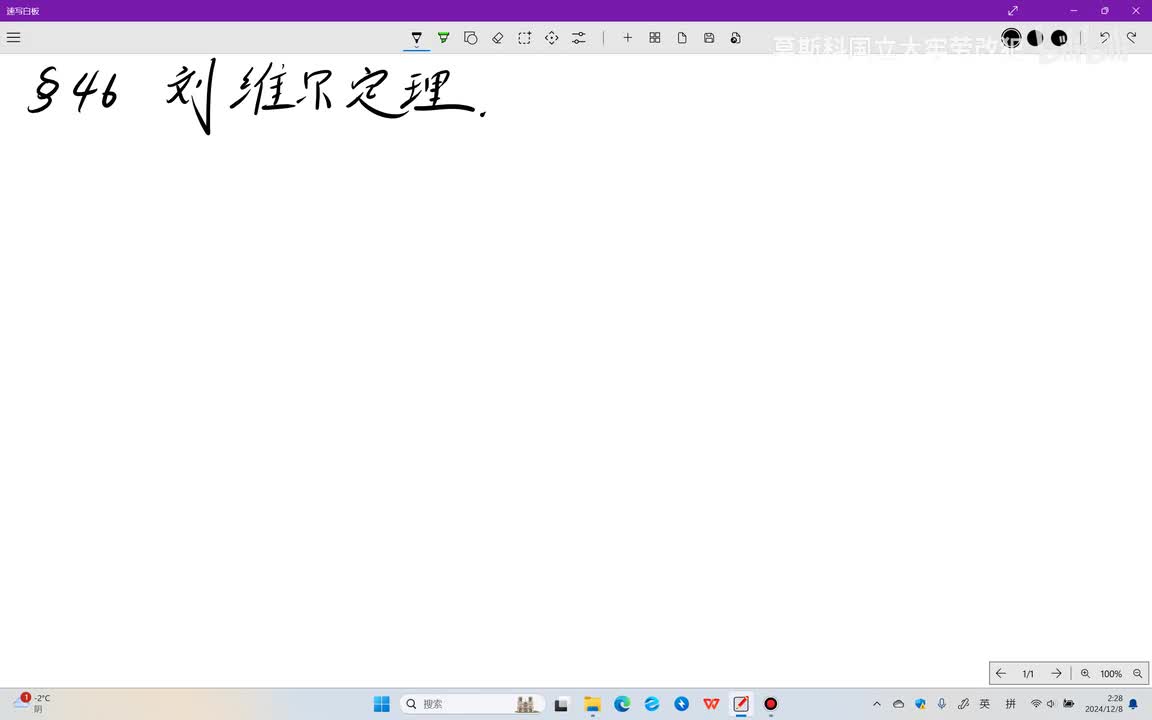The width and height of the screenshot is (1152, 720).
Task: Click the new document icon
Action: 682,37
